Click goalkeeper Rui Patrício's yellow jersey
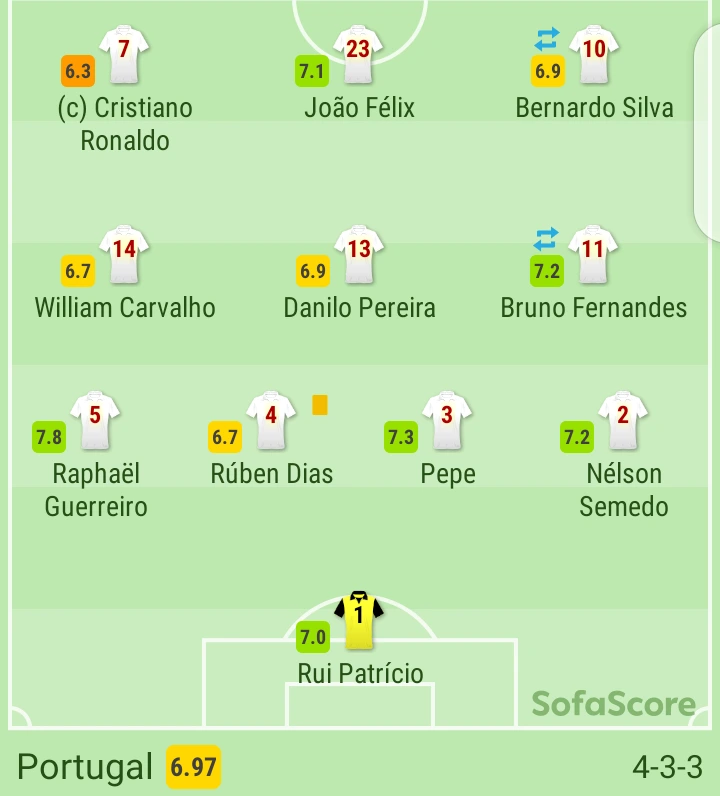This screenshot has height=796, width=720. 359,619
